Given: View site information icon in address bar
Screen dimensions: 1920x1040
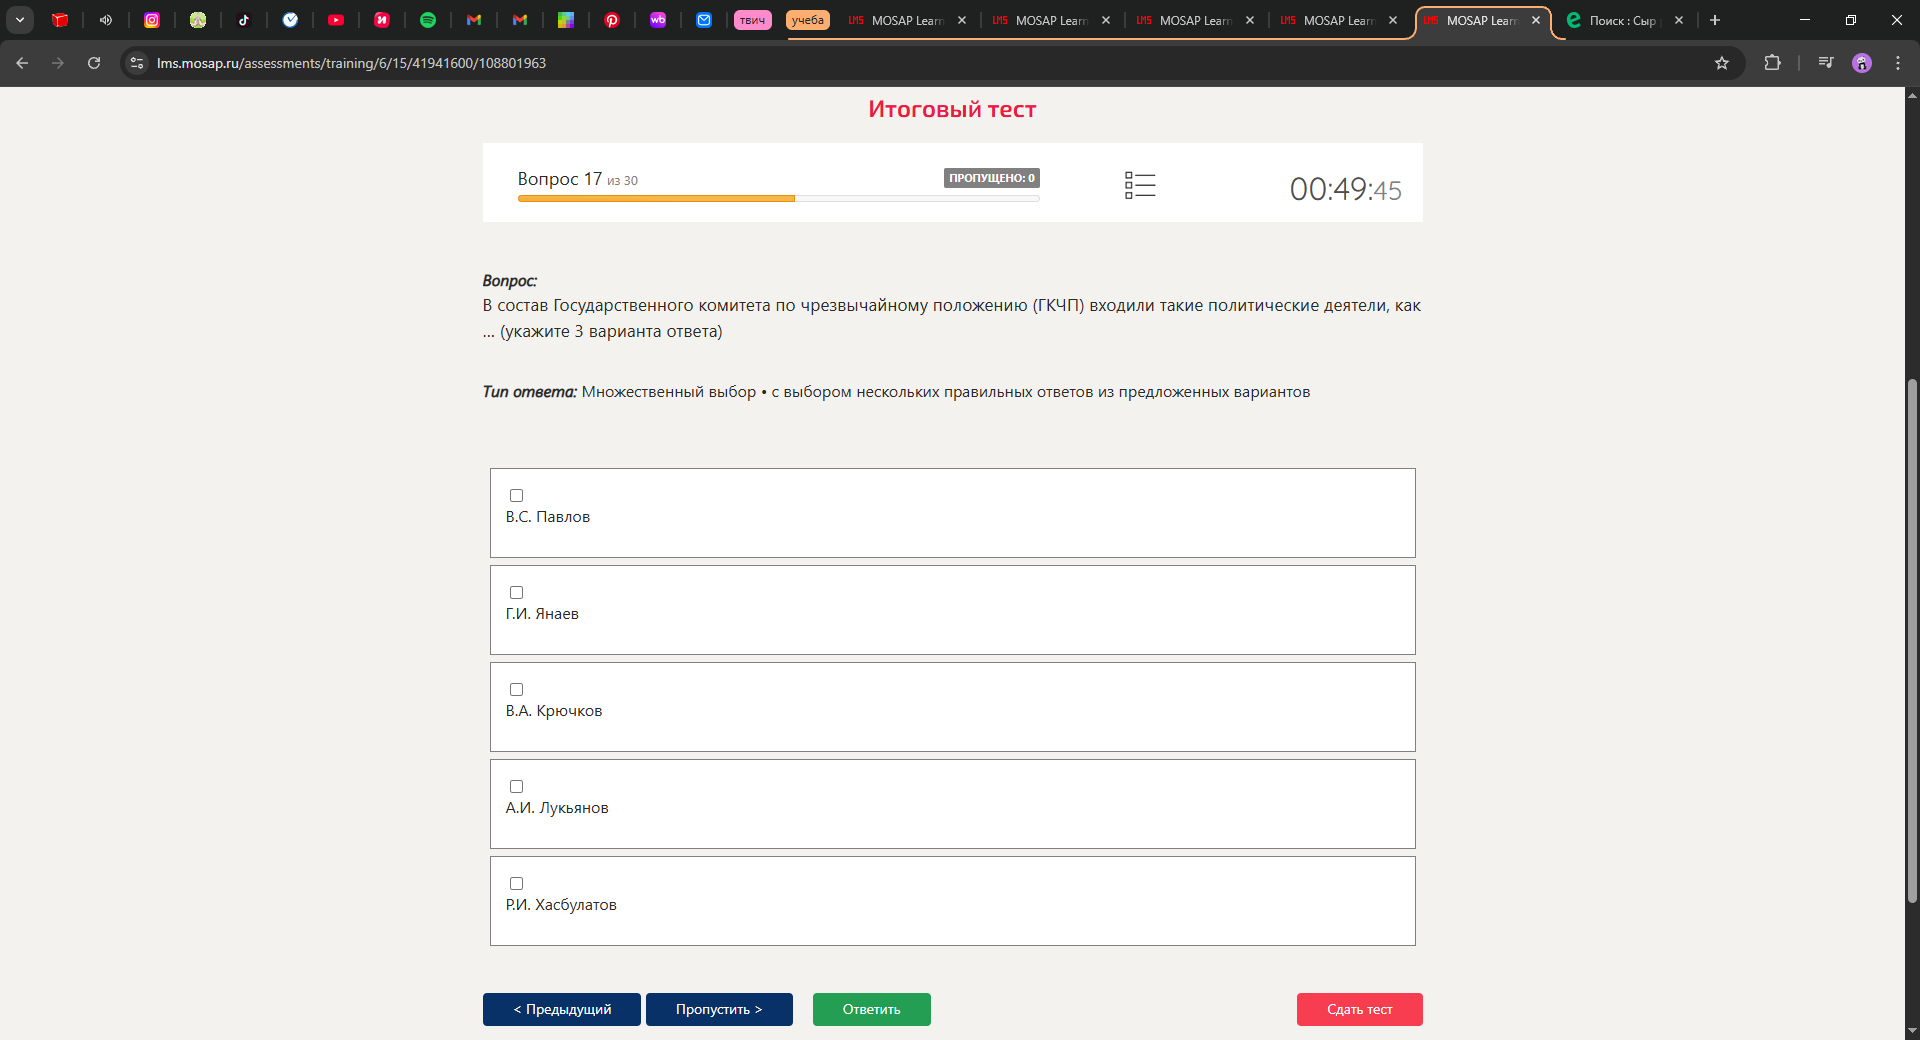Looking at the screenshot, I should [x=137, y=63].
